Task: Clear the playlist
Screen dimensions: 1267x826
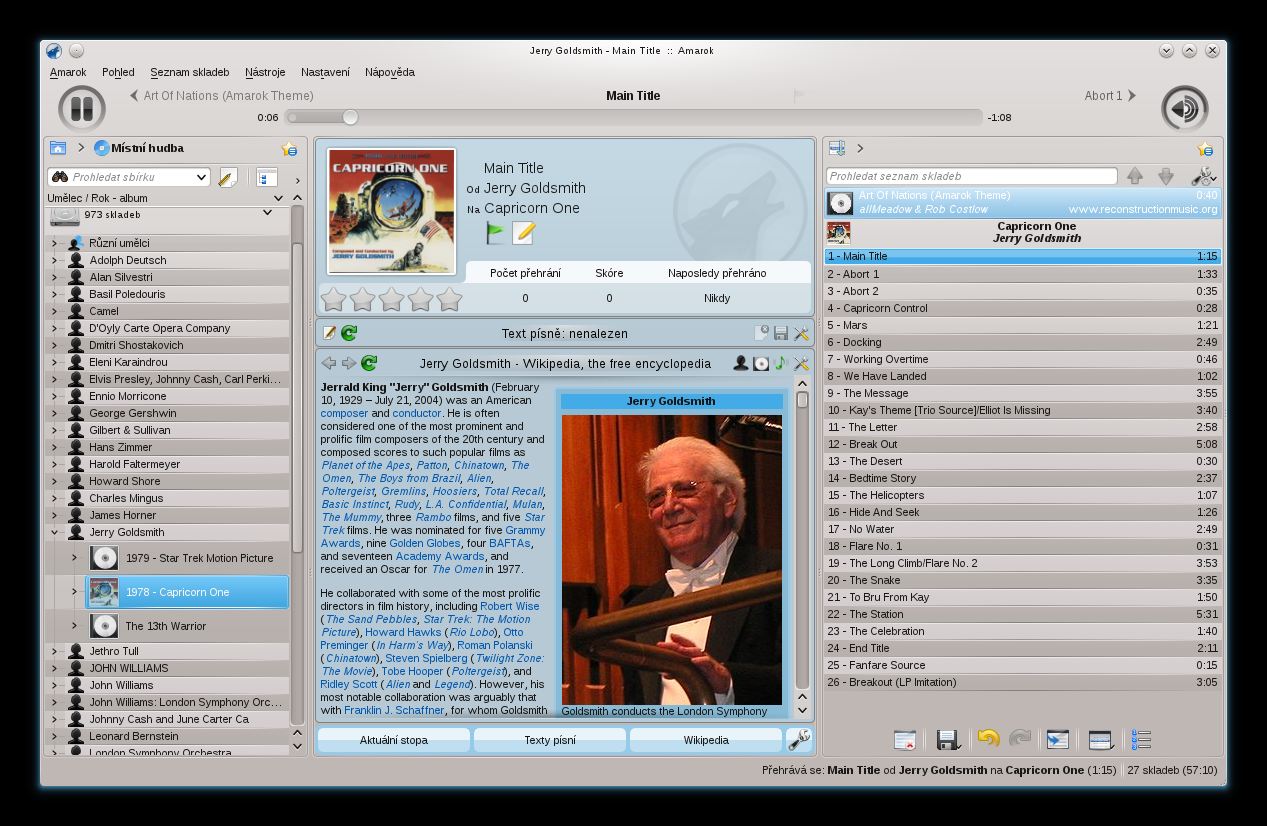Action: pos(905,740)
